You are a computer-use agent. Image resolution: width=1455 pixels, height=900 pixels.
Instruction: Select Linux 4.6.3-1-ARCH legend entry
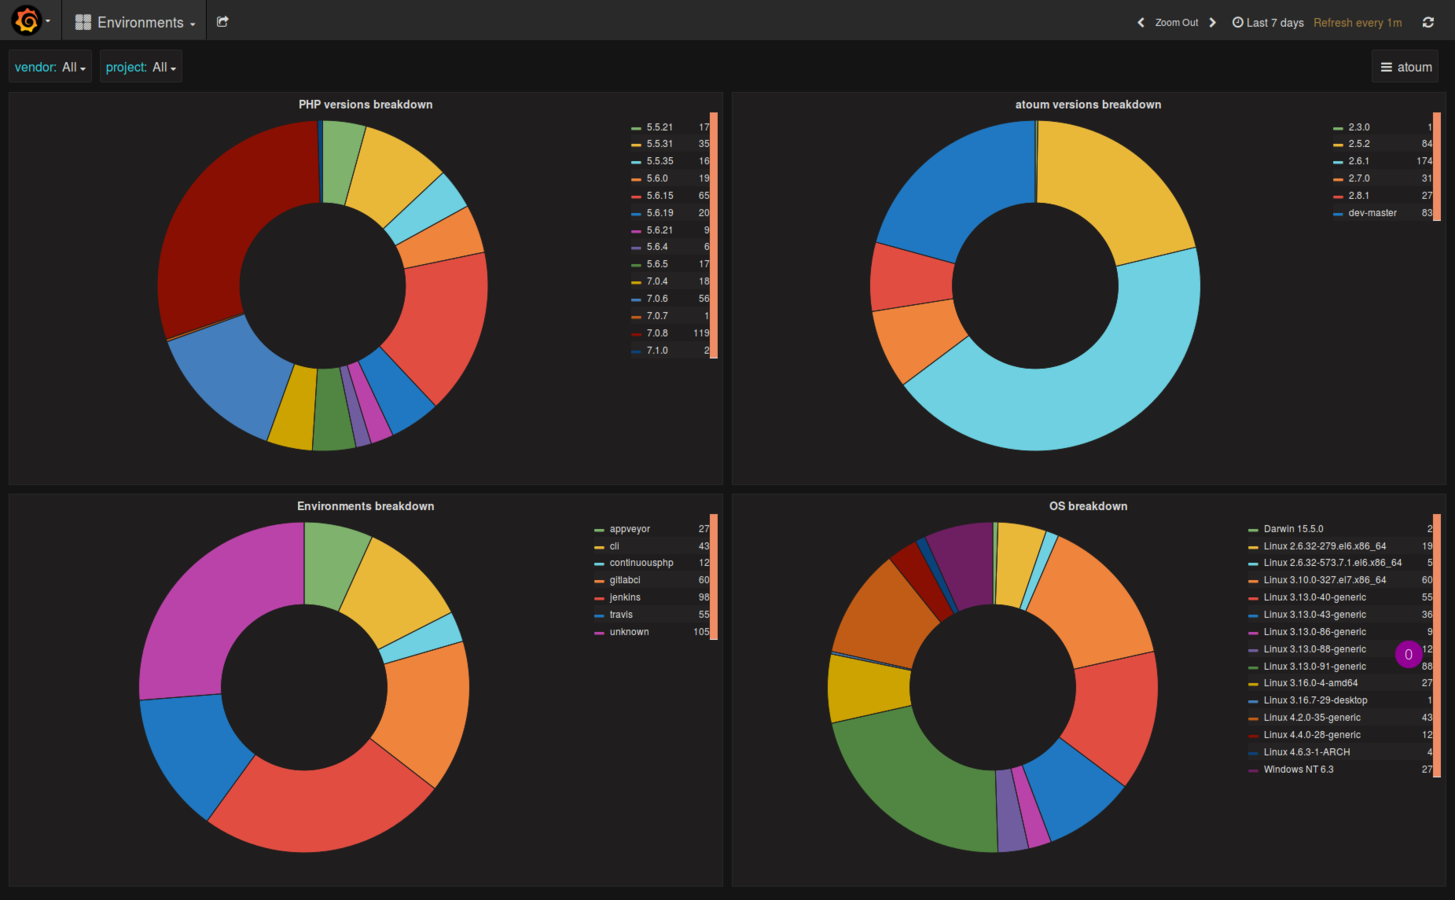(1306, 752)
